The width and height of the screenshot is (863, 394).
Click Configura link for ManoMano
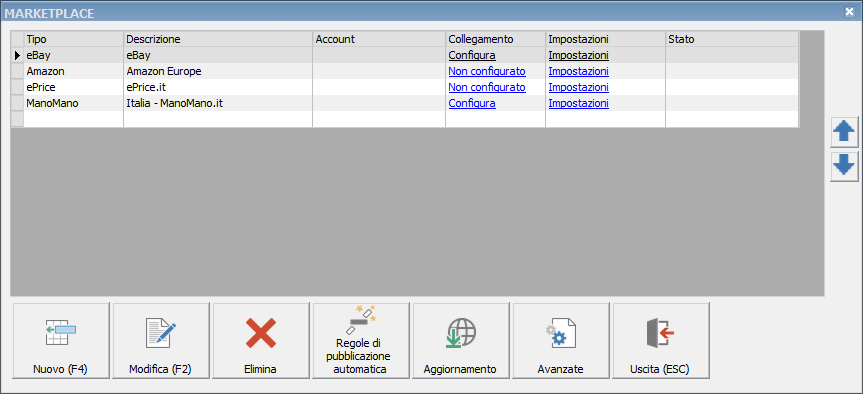pyautogui.click(x=472, y=103)
